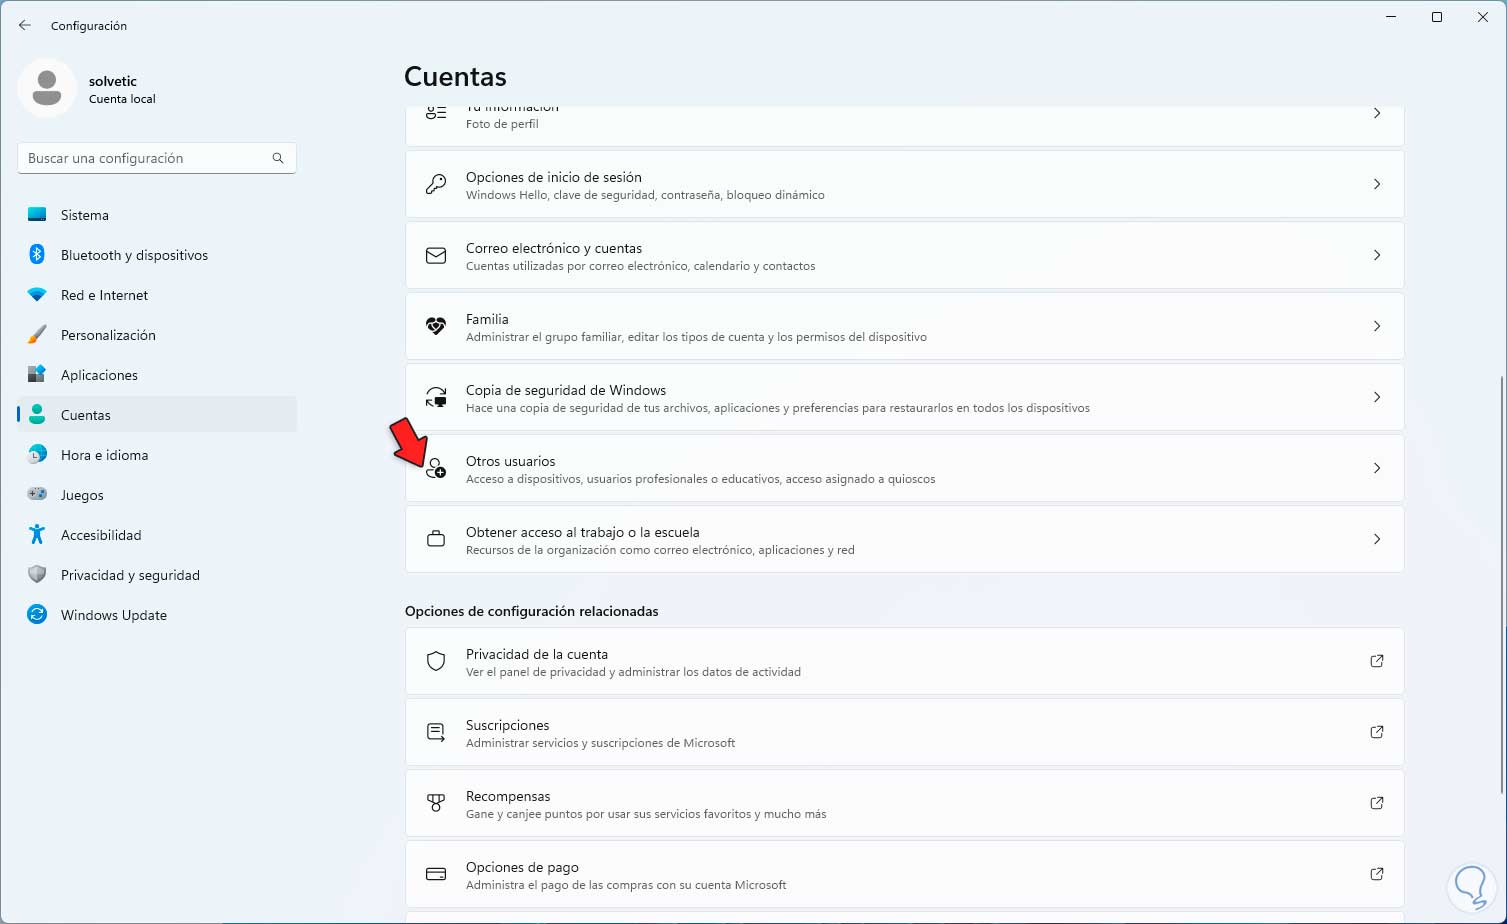The height and width of the screenshot is (924, 1507).
Task: Open the Privacidad y seguridad label
Action: pyautogui.click(x=130, y=575)
